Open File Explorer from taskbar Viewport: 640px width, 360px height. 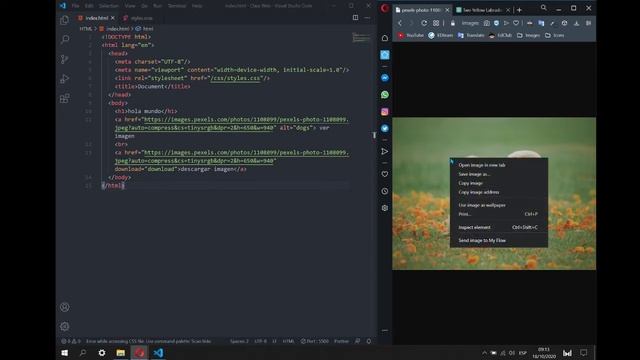tap(120, 353)
